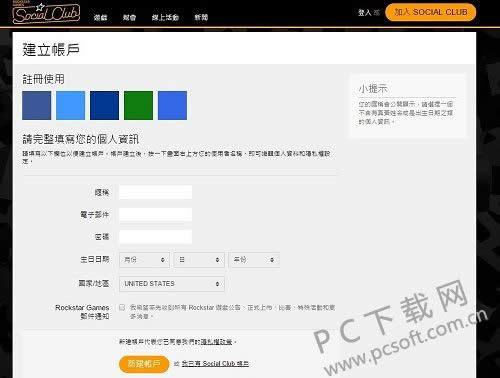Click the 小提示 tips heading
The image size is (500, 378).
373,89
